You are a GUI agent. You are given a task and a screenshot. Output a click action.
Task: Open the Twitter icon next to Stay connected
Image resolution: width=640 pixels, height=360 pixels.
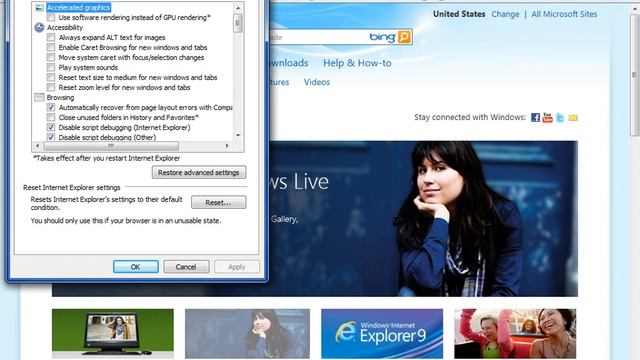(560, 118)
